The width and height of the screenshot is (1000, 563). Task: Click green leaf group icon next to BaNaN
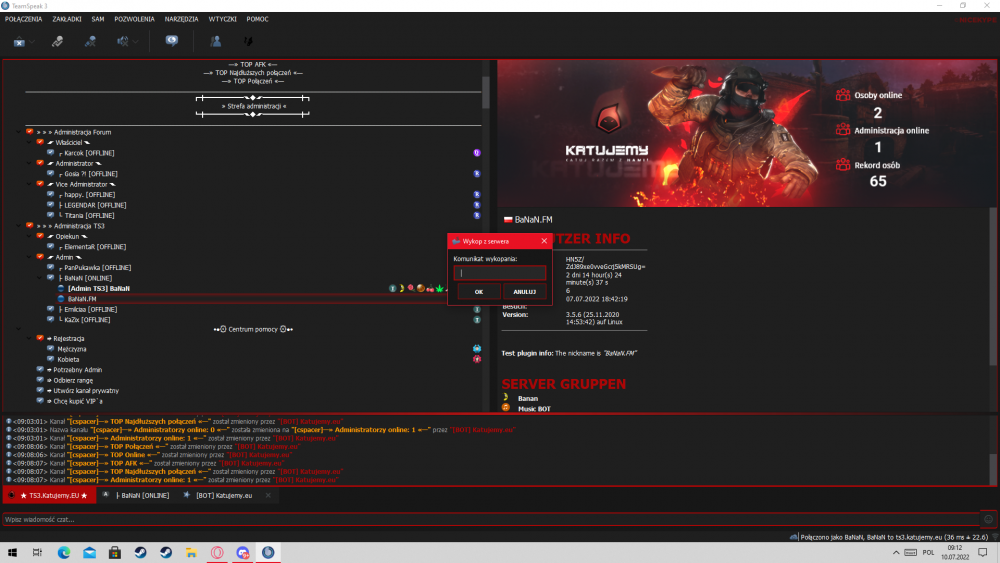pyautogui.click(x=439, y=288)
